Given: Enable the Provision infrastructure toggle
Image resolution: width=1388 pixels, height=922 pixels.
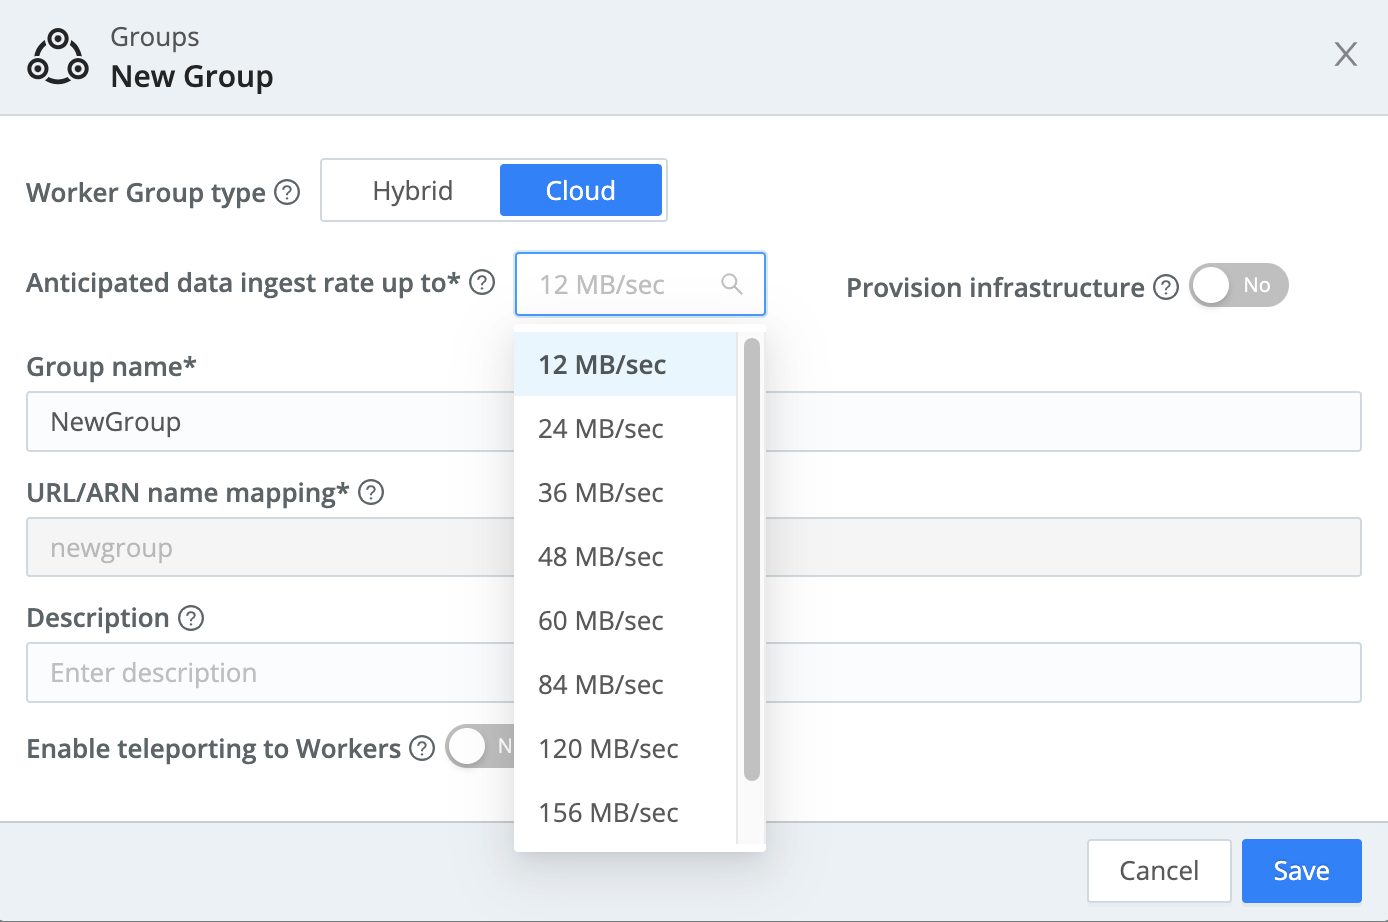Looking at the screenshot, I should (1238, 285).
